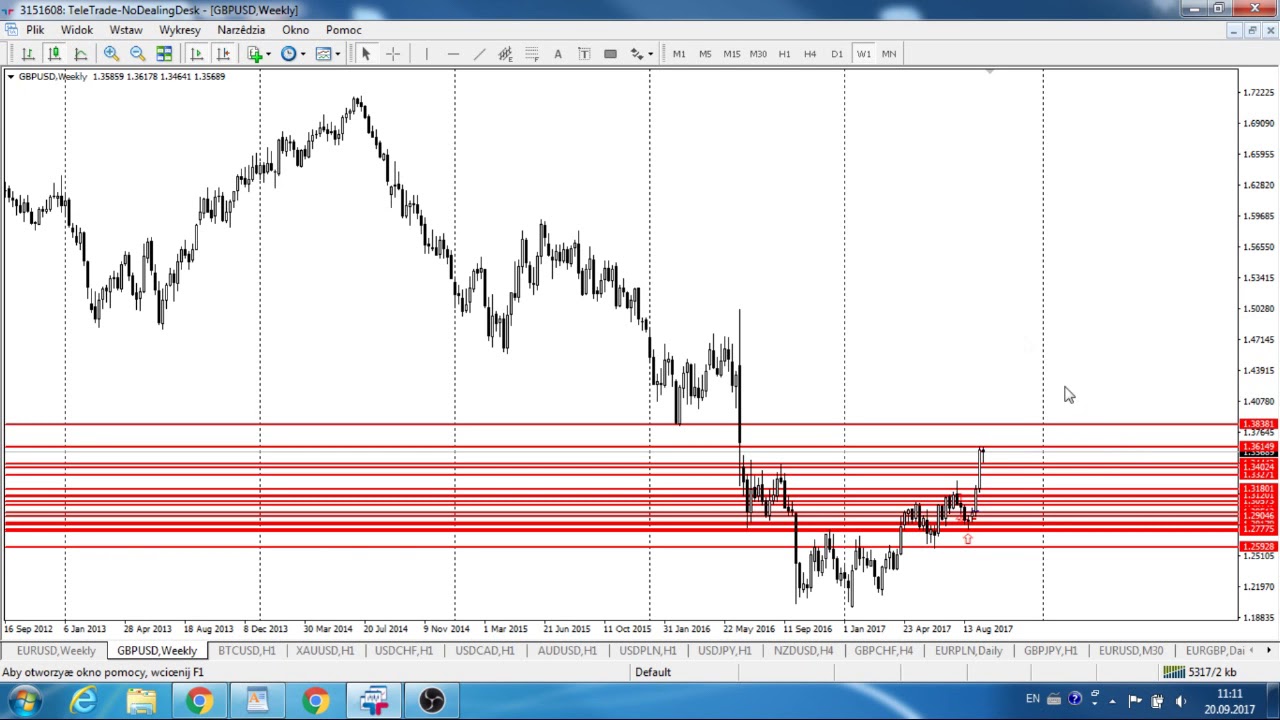Insert the grey rectangle shape
Screen dimensions: 1280x720
click(x=610, y=54)
